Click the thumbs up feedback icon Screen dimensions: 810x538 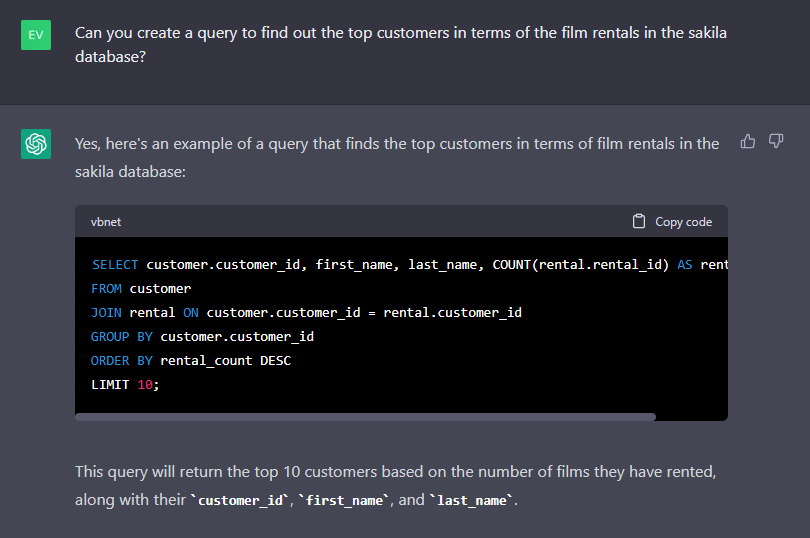747,141
